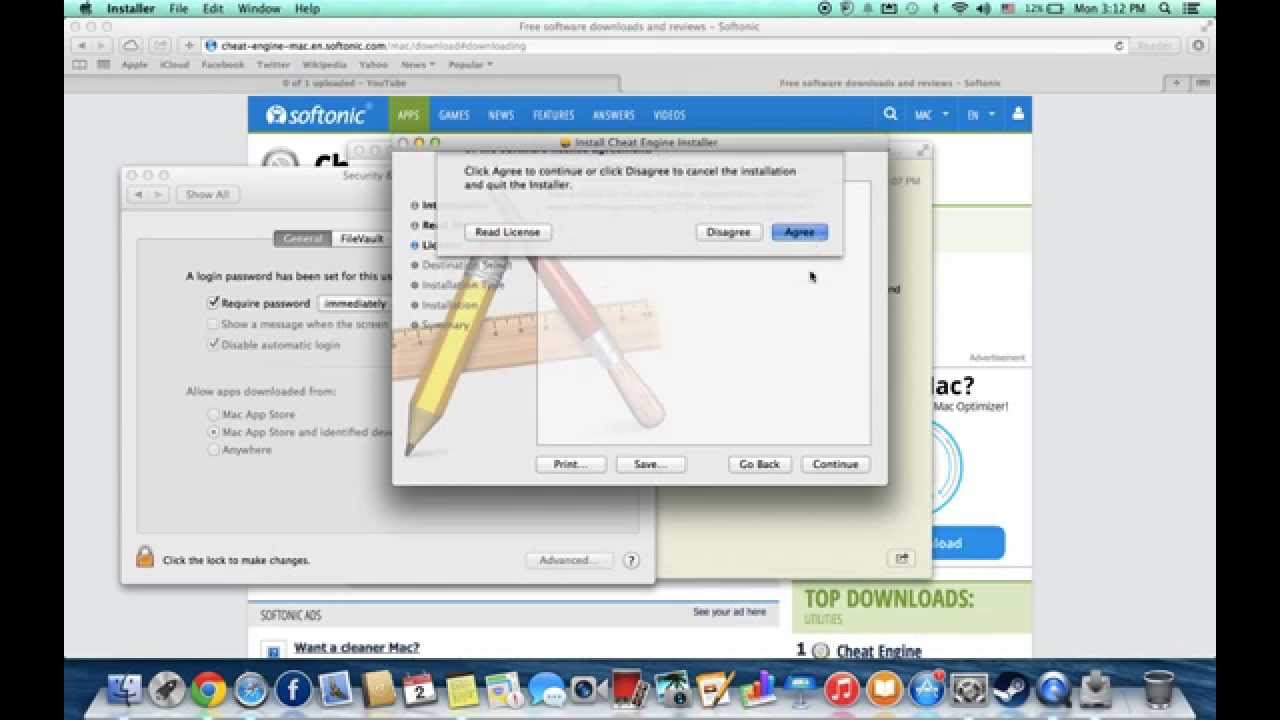Open Numbers chart icon in dock
1280x720 pixels.
pyautogui.click(x=758, y=689)
